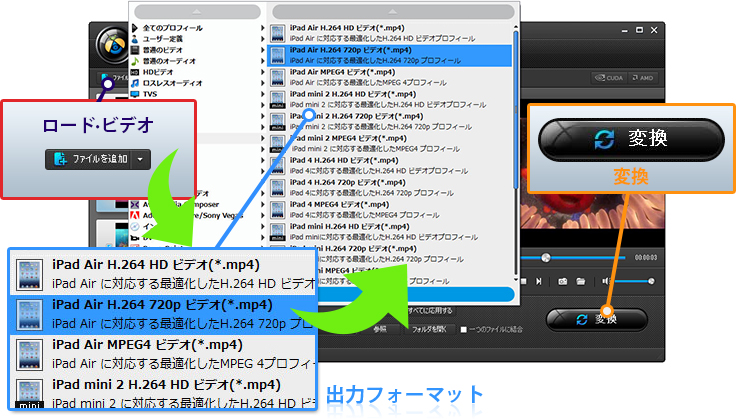Click the iPad 4 H.264 HD profile icon
Image resolution: width=736 pixels, height=419 pixels.
click(x=277, y=166)
